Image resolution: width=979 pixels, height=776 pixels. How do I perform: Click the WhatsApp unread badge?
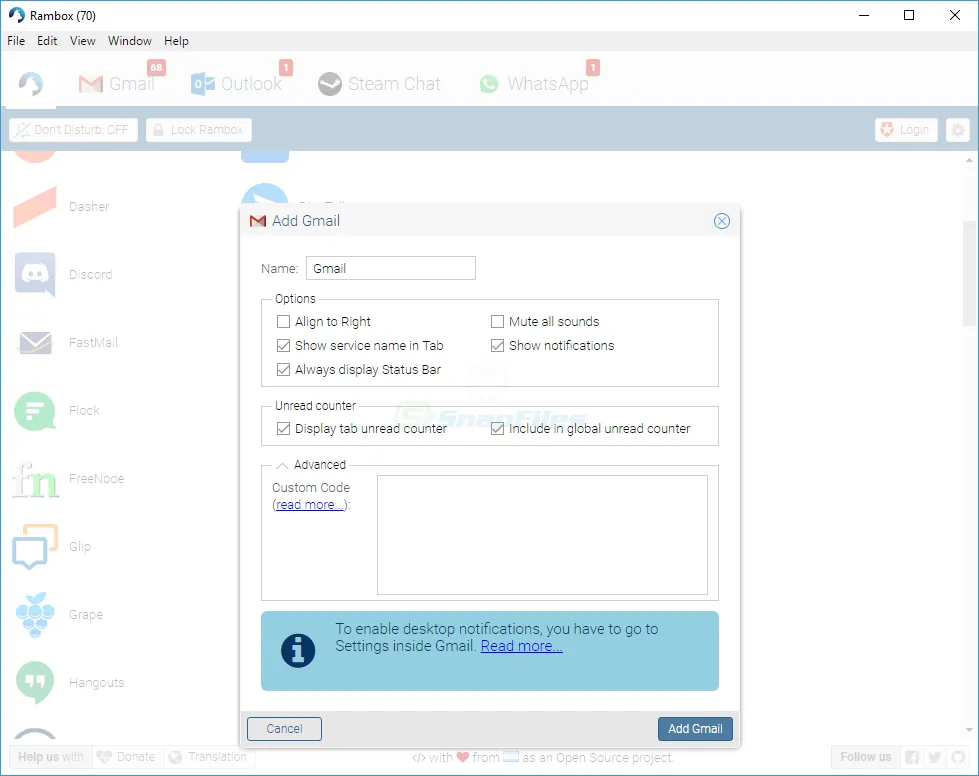pyautogui.click(x=593, y=67)
